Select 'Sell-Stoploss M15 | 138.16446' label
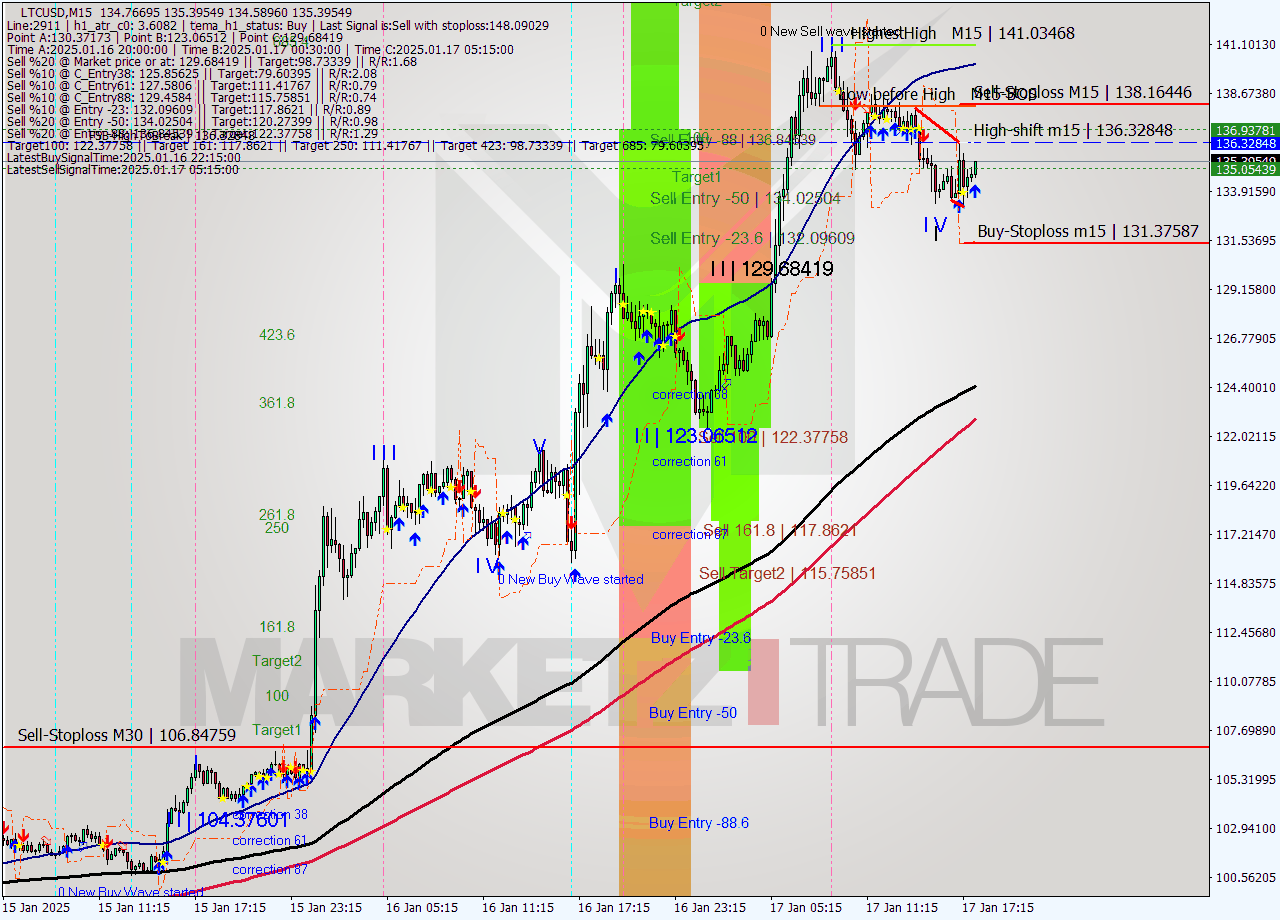This screenshot has width=1280, height=920. [x=1082, y=92]
